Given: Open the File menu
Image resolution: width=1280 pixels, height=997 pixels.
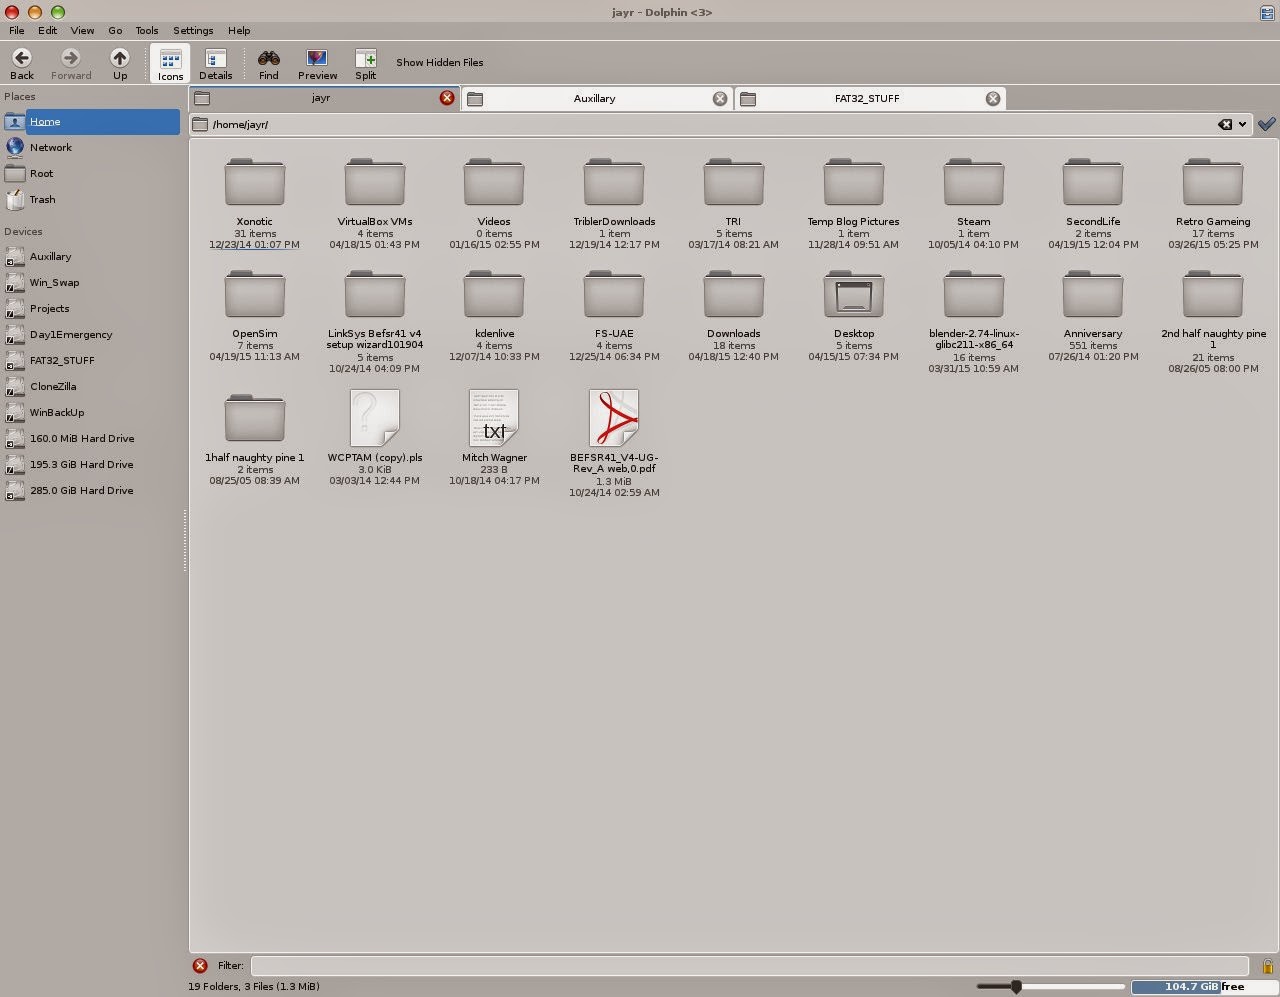Looking at the screenshot, I should click(17, 31).
